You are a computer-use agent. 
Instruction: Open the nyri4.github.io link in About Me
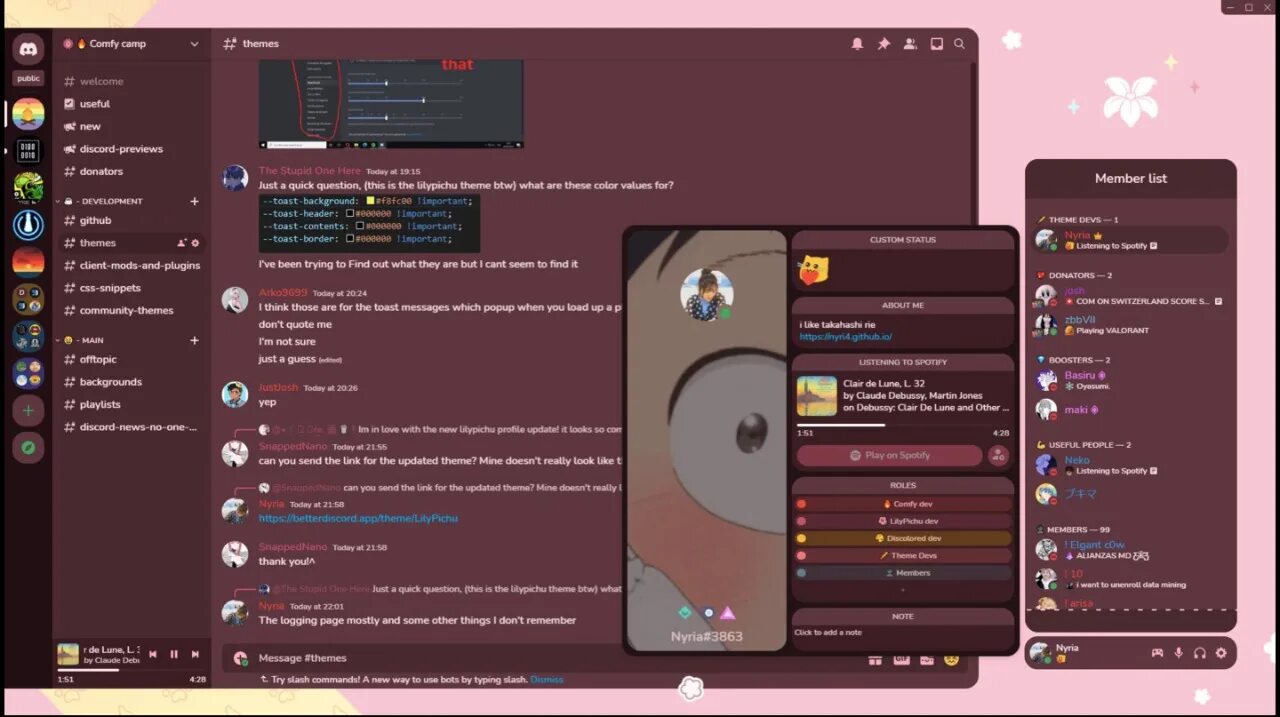click(x=845, y=337)
